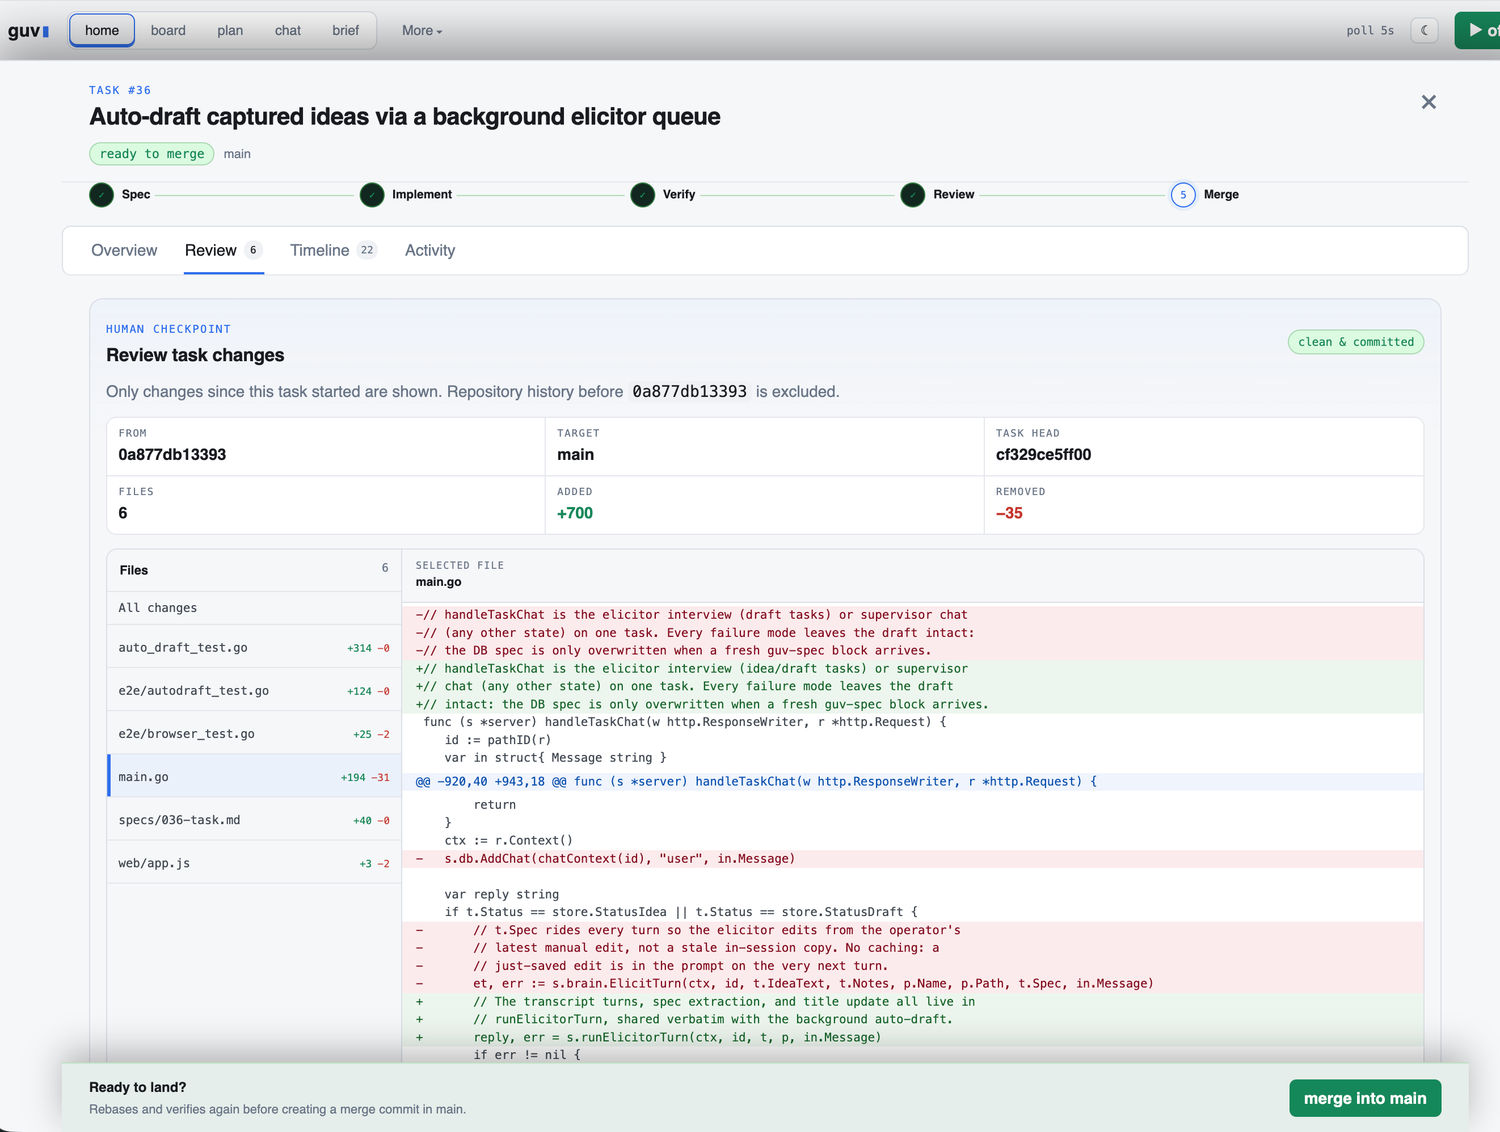Open the chat tab
Image resolution: width=1500 pixels, height=1132 pixels.
(x=288, y=30)
